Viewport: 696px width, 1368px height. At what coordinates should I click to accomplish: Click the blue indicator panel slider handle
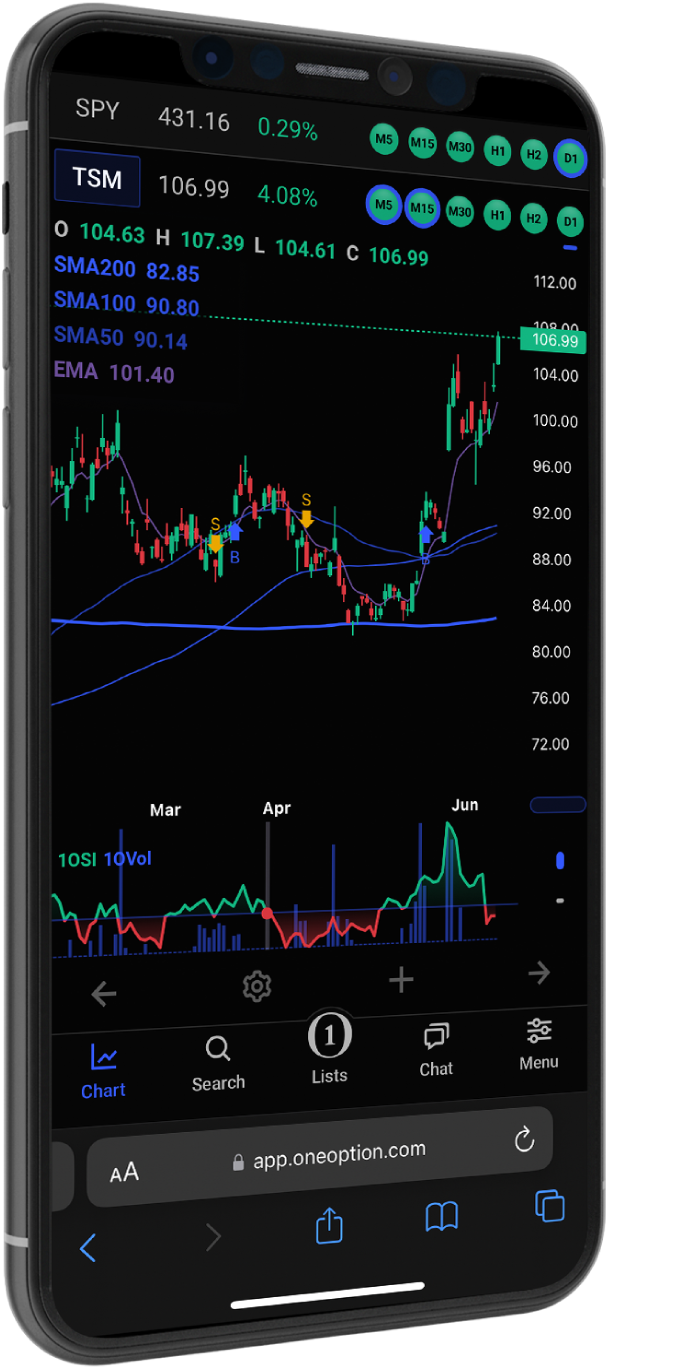[x=560, y=860]
